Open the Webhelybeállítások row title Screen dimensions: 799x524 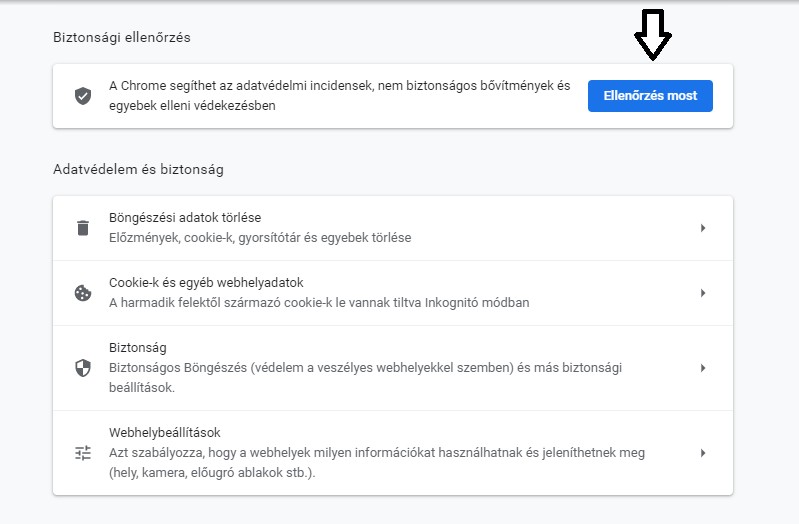coord(164,433)
